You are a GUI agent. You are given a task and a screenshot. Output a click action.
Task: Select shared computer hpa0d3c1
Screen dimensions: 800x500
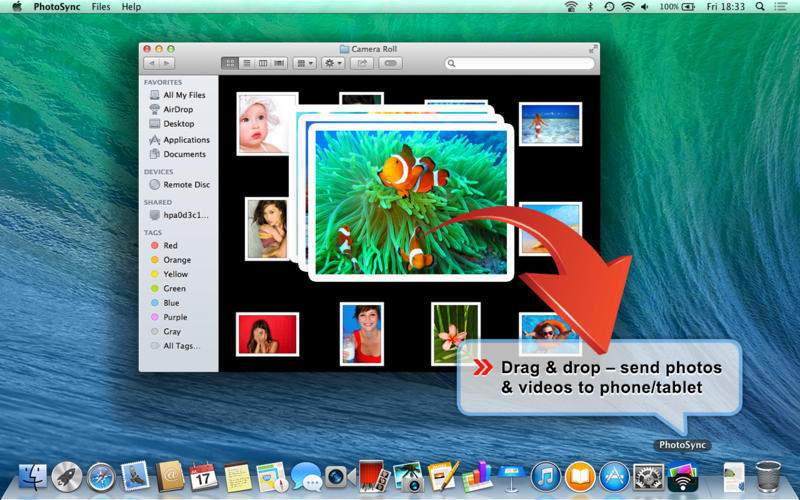(x=178, y=215)
